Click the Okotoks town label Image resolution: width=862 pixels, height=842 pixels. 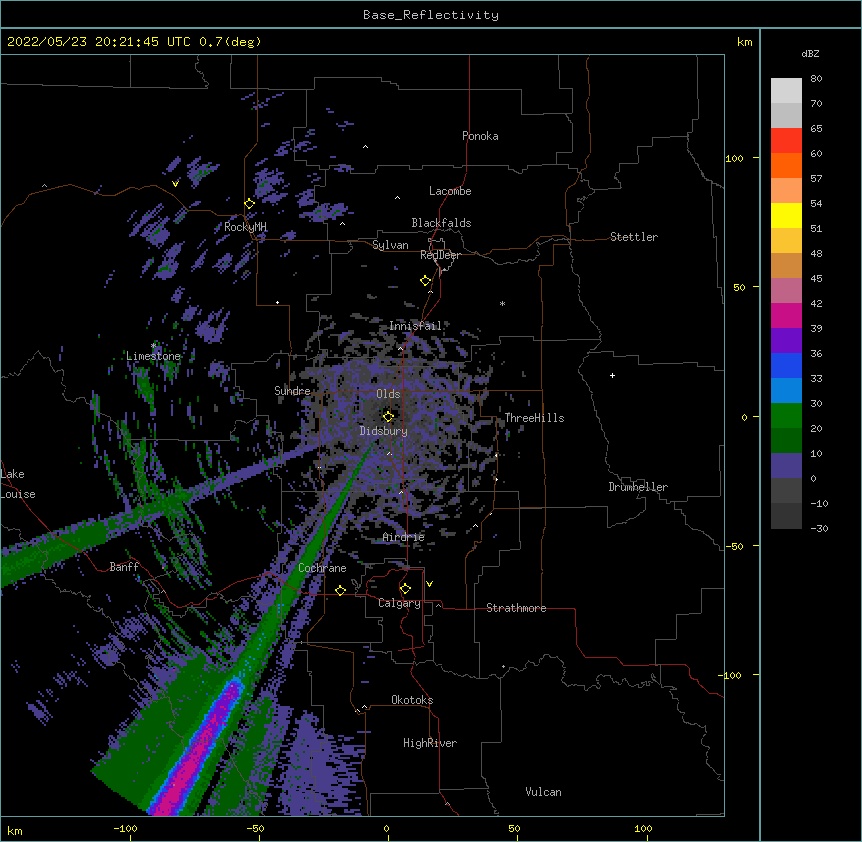[412, 700]
